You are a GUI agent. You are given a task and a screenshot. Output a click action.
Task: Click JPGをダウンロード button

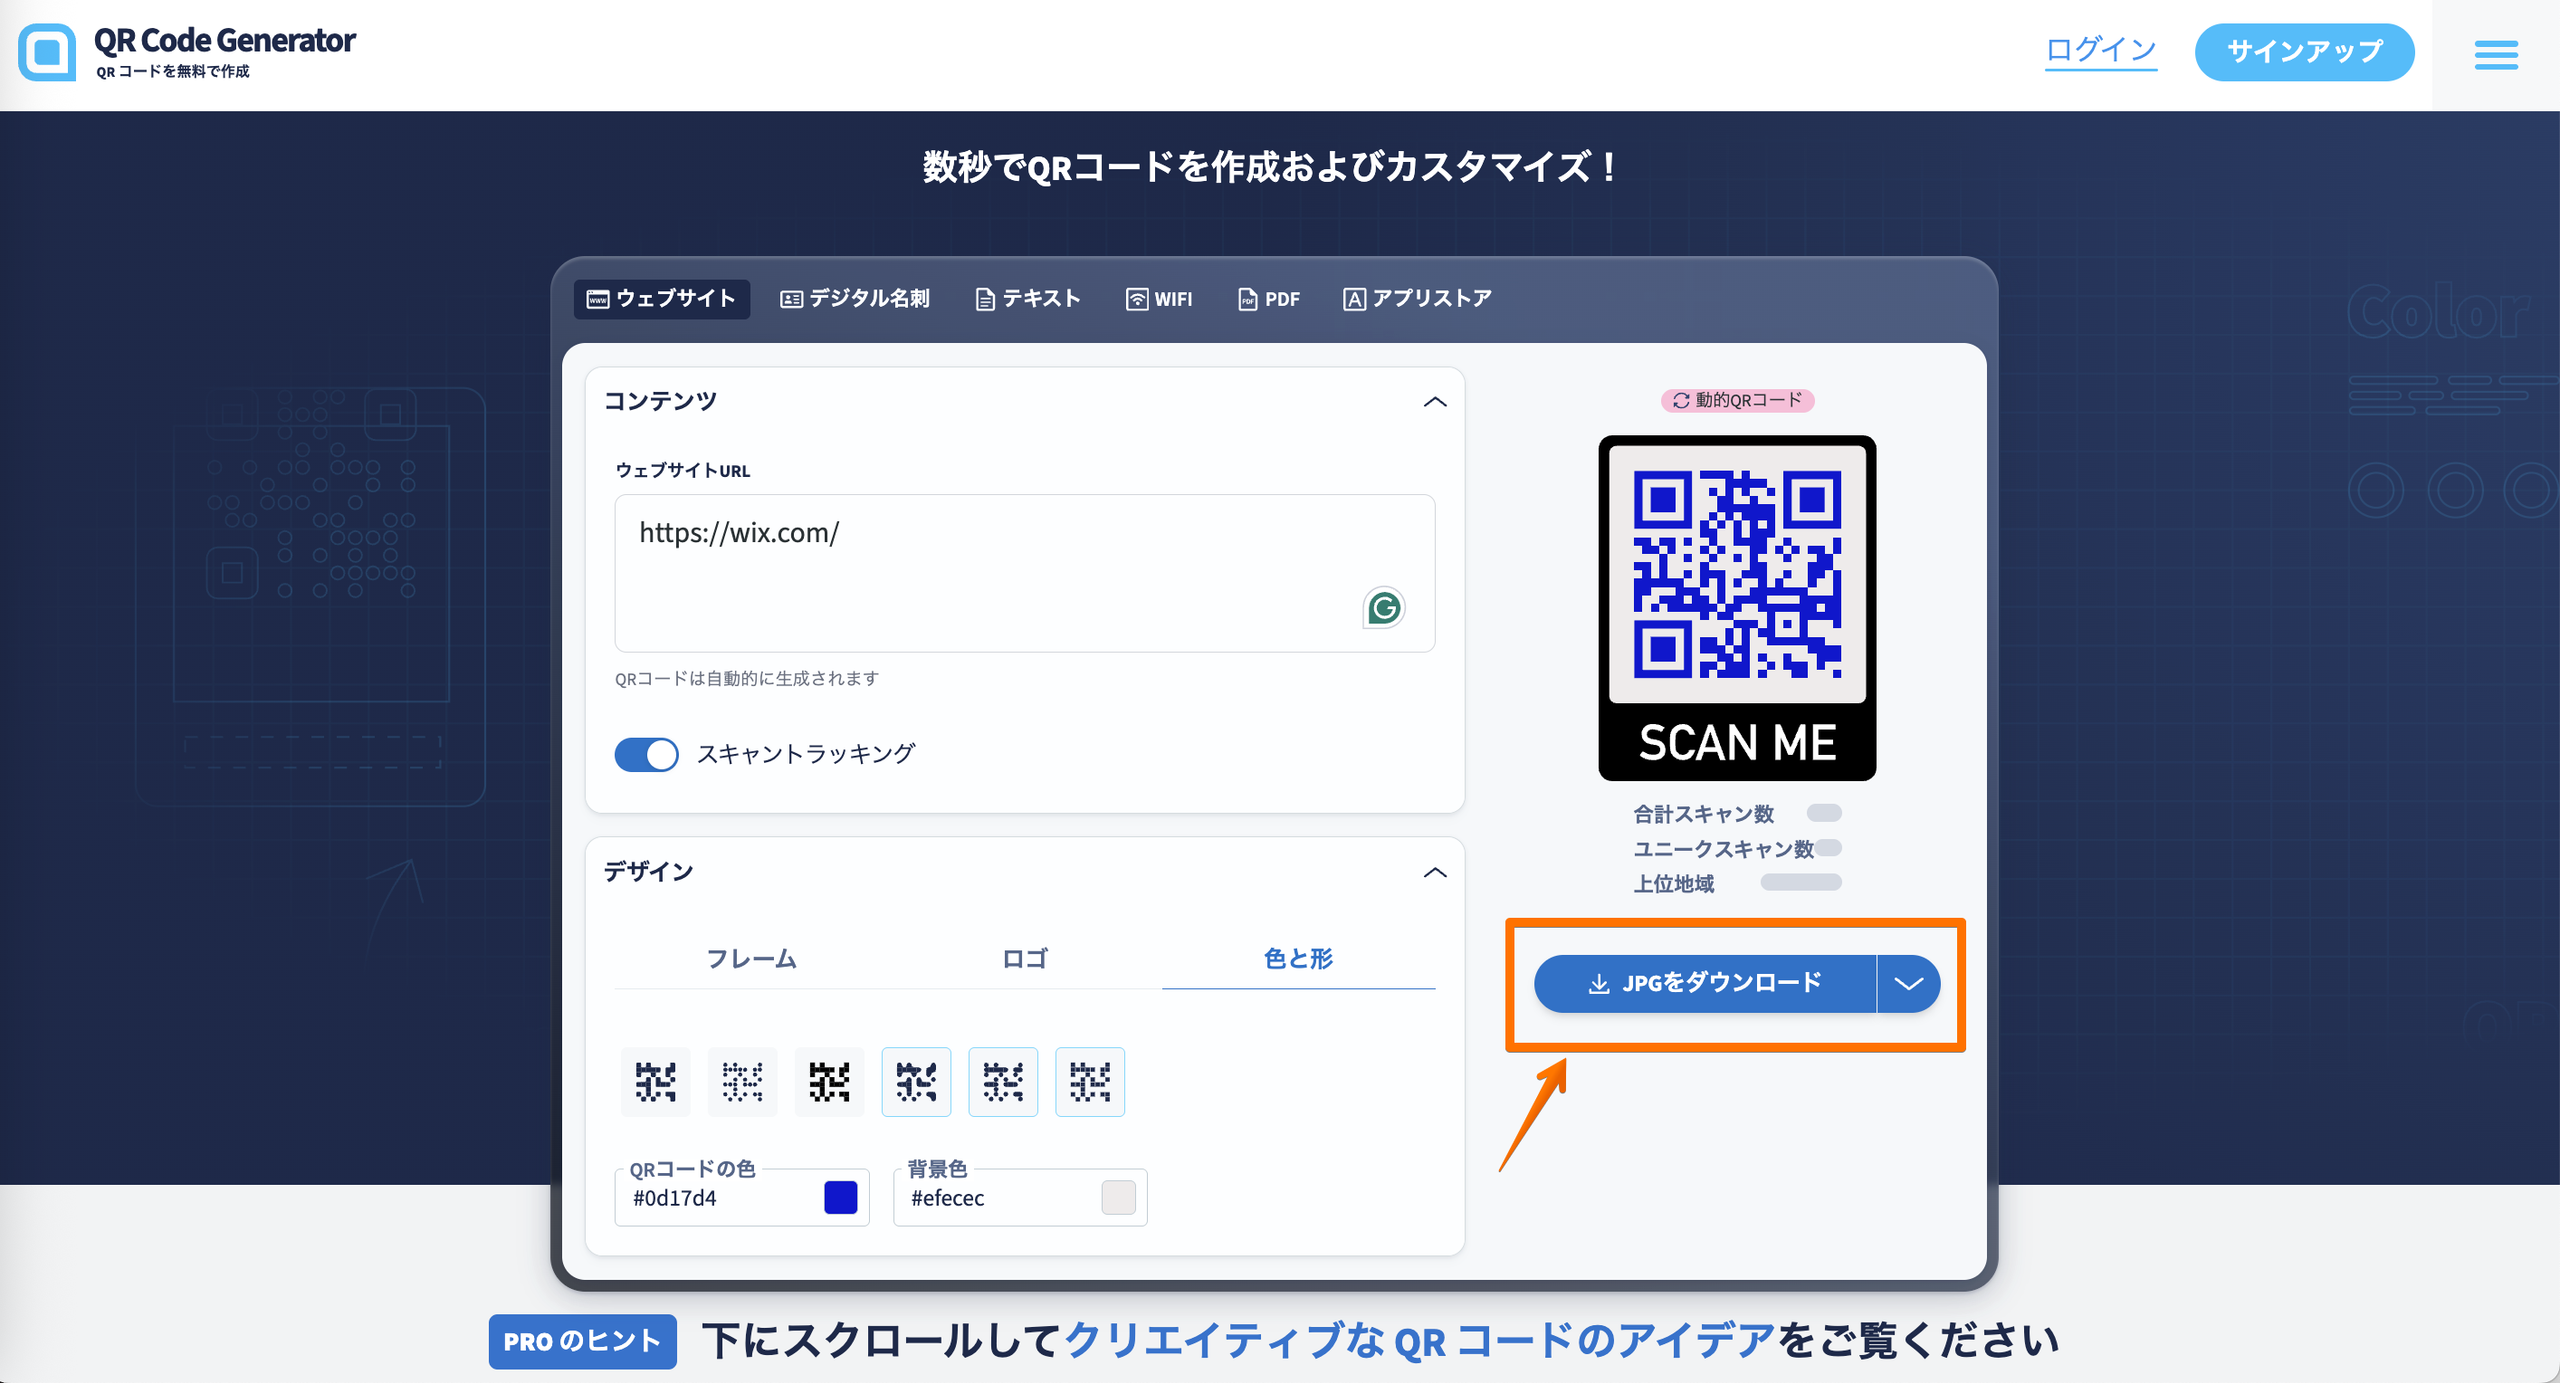[1705, 984]
